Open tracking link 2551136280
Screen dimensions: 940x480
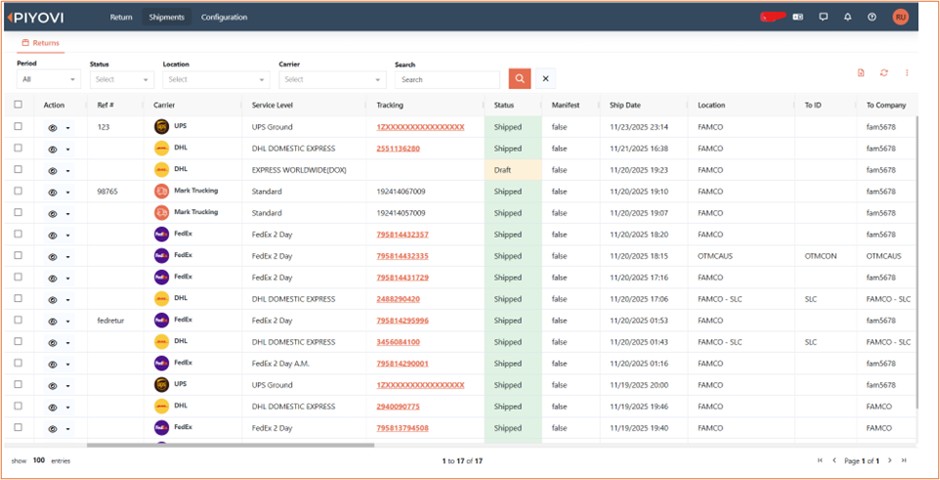(x=398, y=149)
